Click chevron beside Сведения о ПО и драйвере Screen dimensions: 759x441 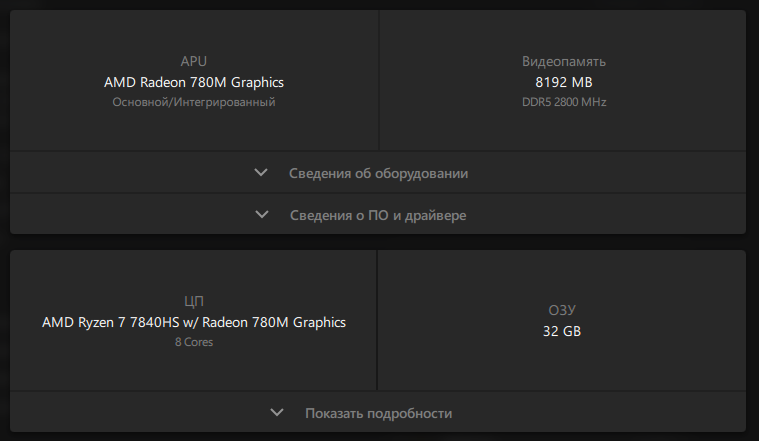(x=262, y=215)
